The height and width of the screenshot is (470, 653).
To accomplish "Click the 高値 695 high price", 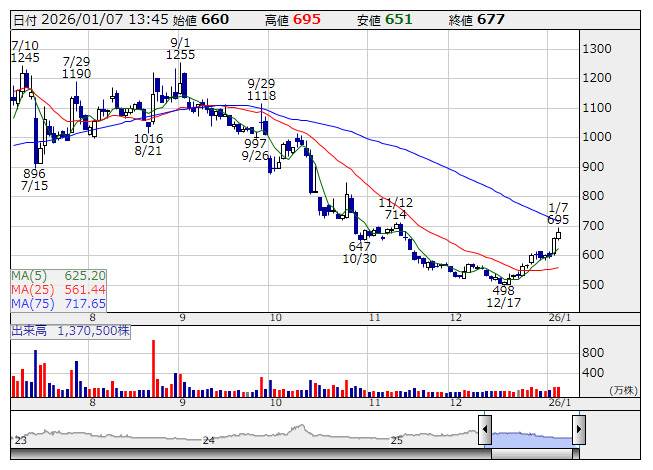I will [x=293, y=20].
